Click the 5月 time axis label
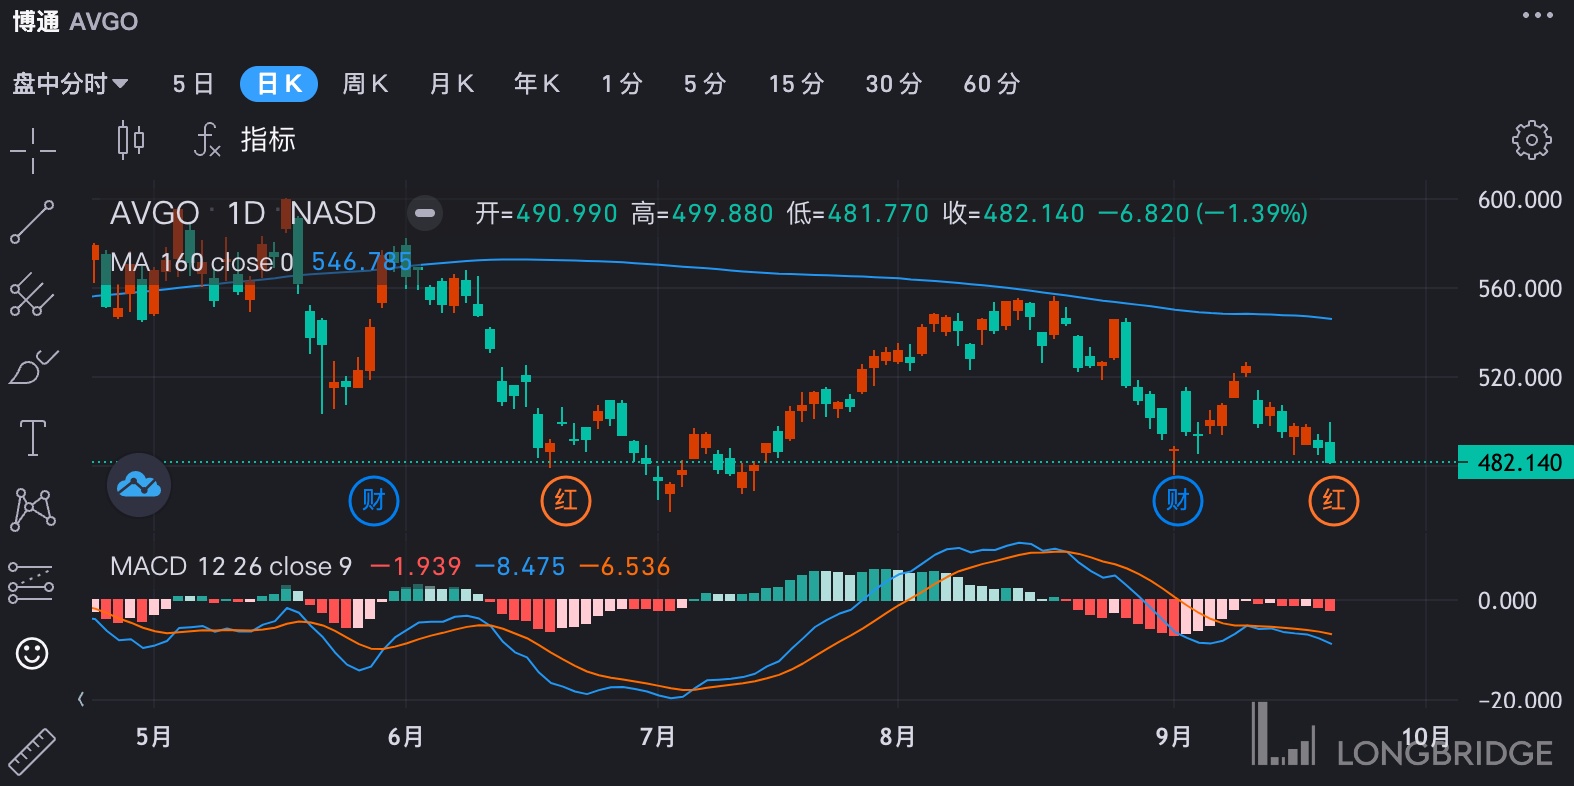Image resolution: width=1574 pixels, height=786 pixels. coord(154,737)
